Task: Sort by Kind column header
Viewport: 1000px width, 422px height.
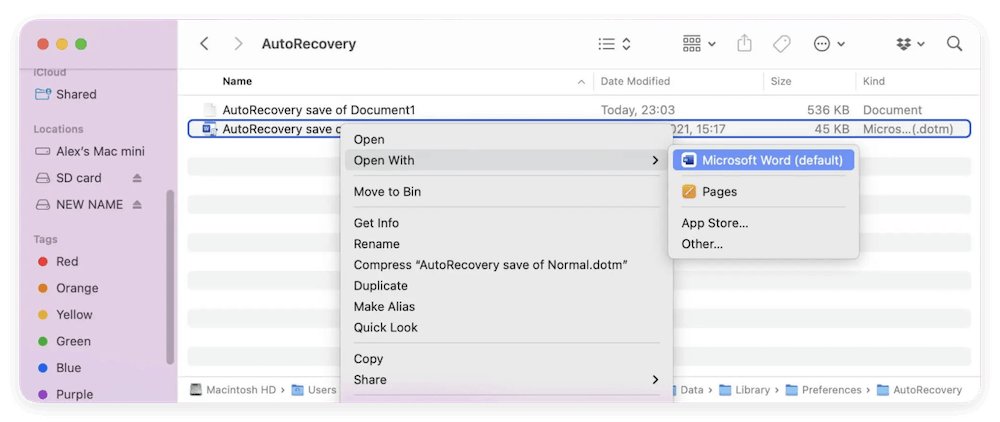Action: tap(874, 82)
